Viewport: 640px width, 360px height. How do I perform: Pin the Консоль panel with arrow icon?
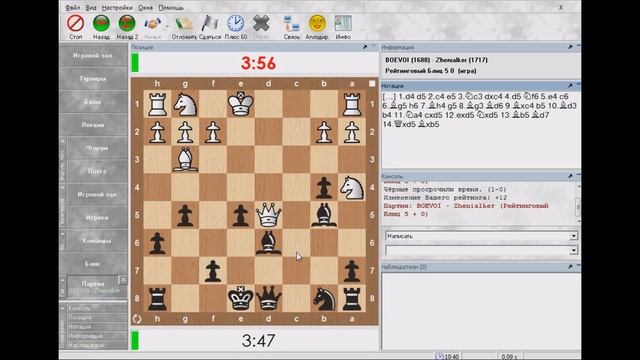[x=570, y=176]
